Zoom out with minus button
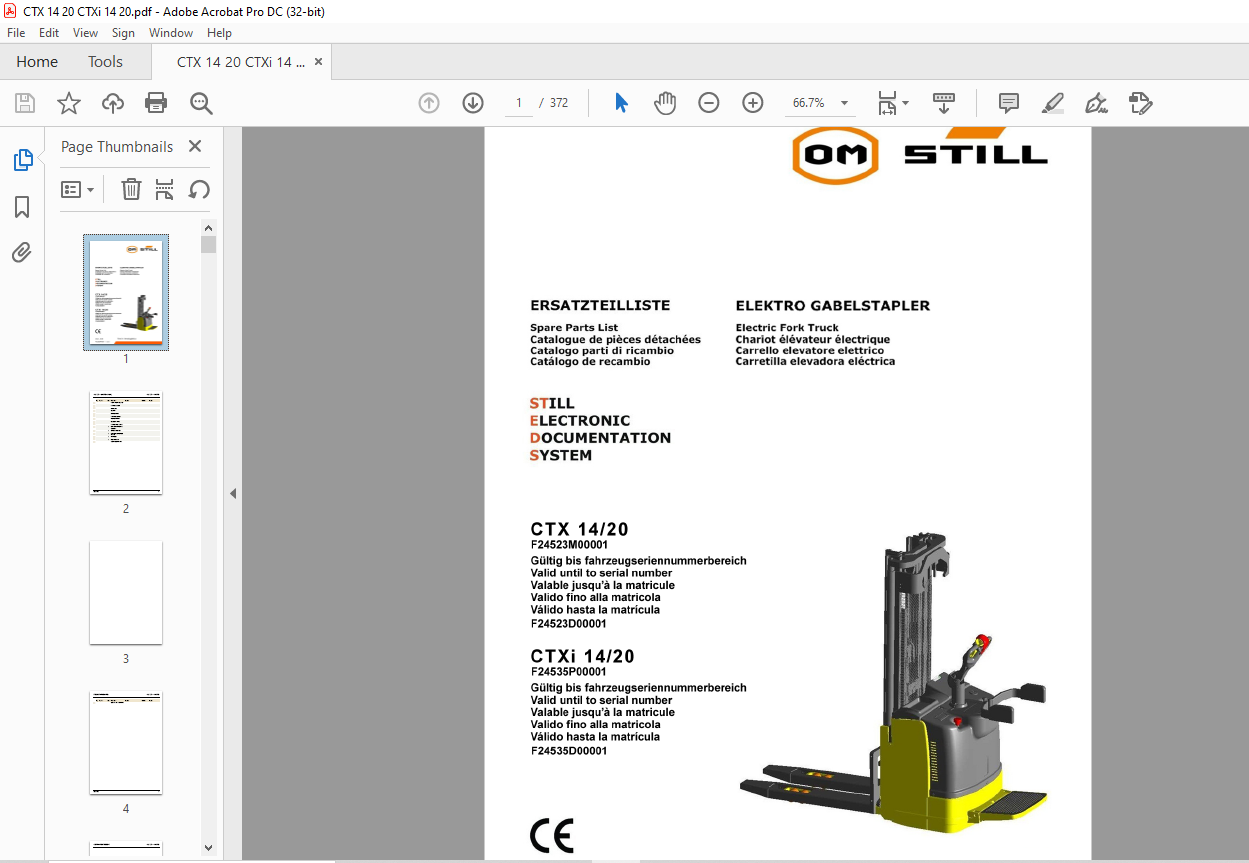The image size is (1249, 863). click(x=709, y=103)
